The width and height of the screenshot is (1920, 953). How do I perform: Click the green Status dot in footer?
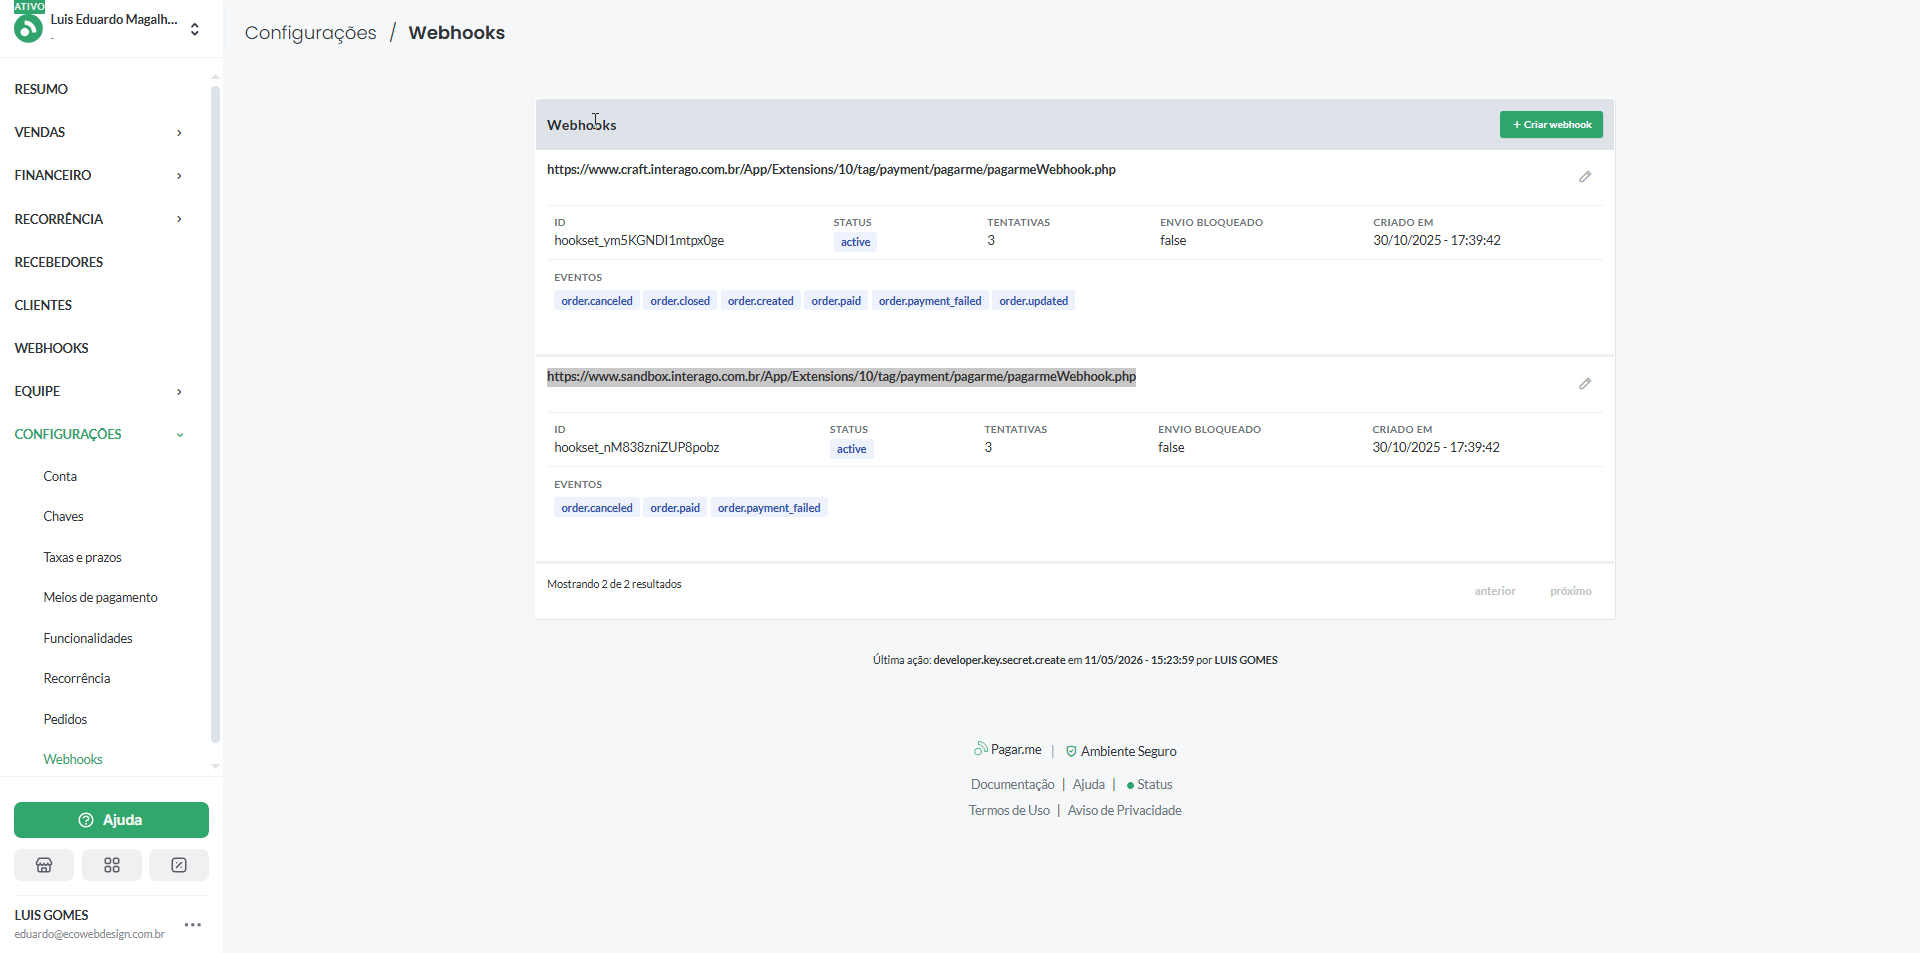coord(1130,786)
